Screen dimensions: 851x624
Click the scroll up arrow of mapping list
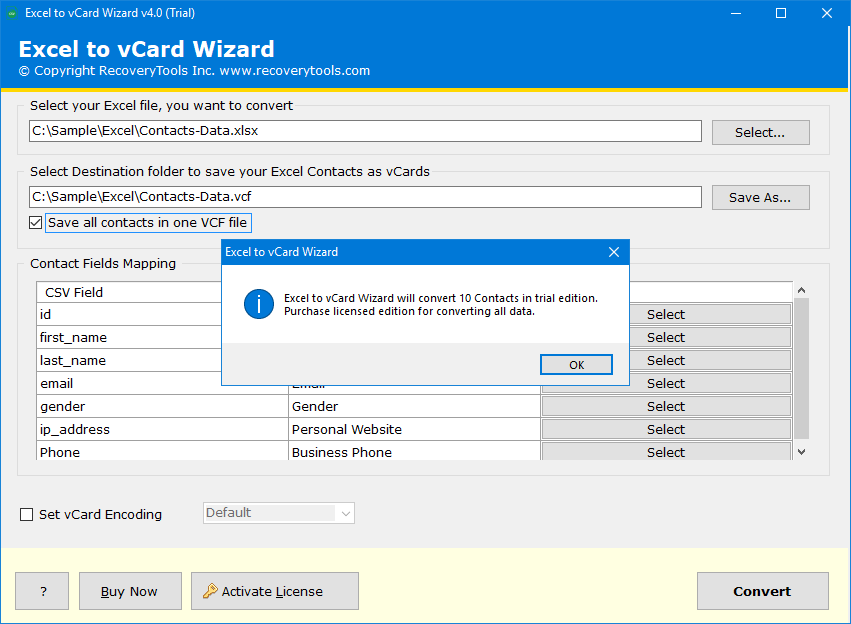coord(802,290)
